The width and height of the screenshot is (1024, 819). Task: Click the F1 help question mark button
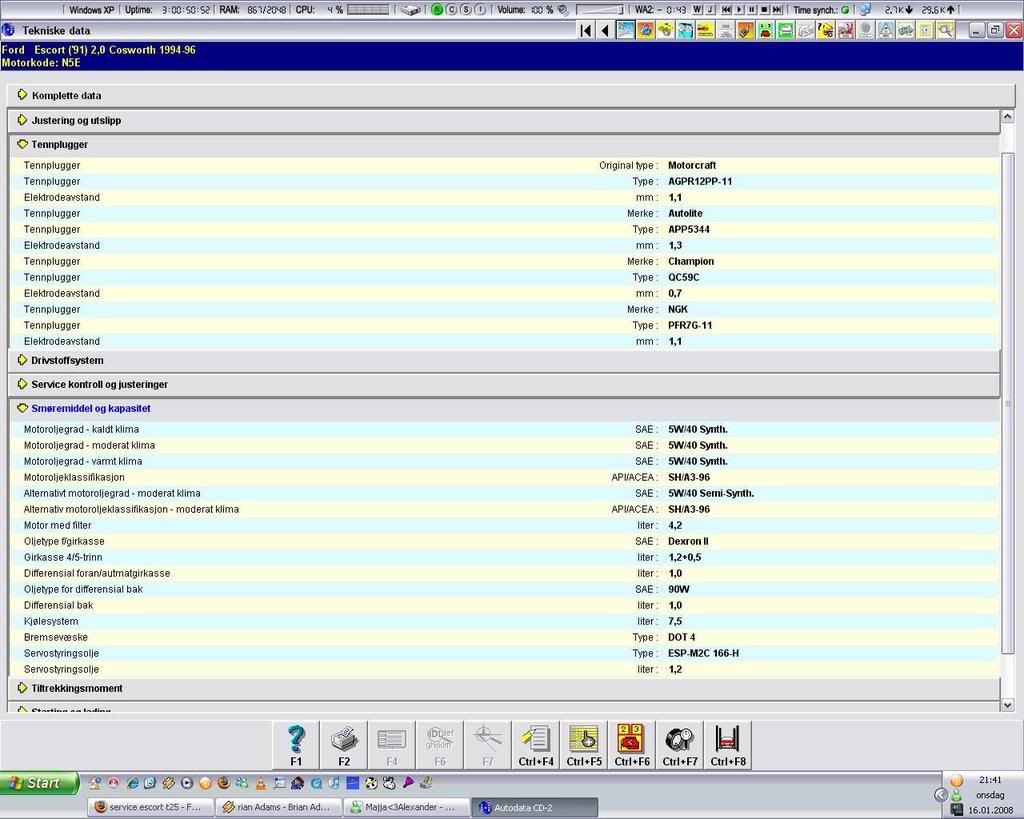[296, 745]
